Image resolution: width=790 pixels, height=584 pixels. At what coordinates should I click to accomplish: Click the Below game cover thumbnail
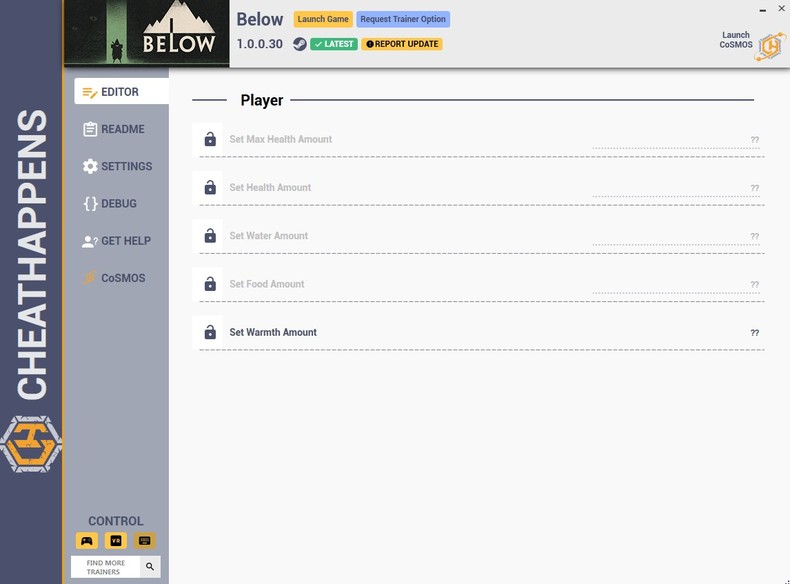[x=146, y=34]
